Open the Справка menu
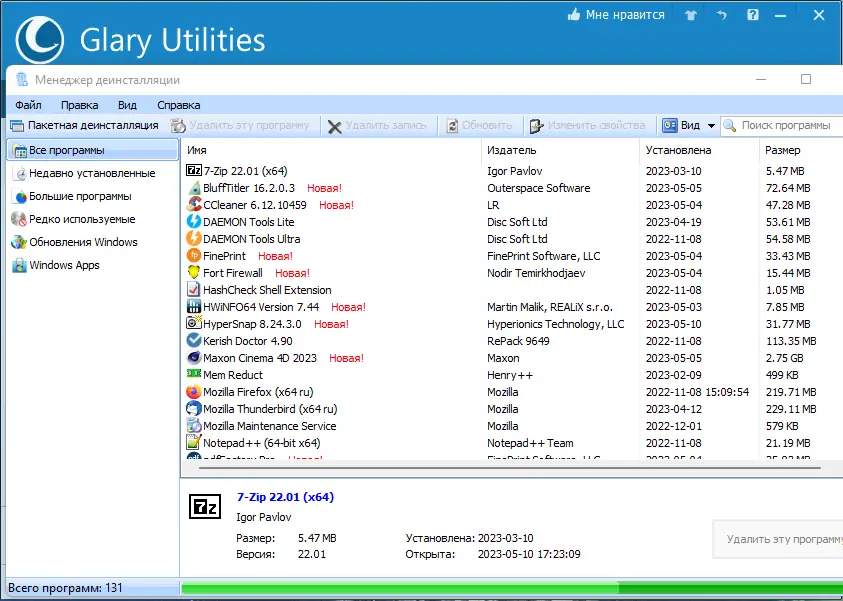Image resolution: width=843 pixels, height=601 pixels. 178,105
